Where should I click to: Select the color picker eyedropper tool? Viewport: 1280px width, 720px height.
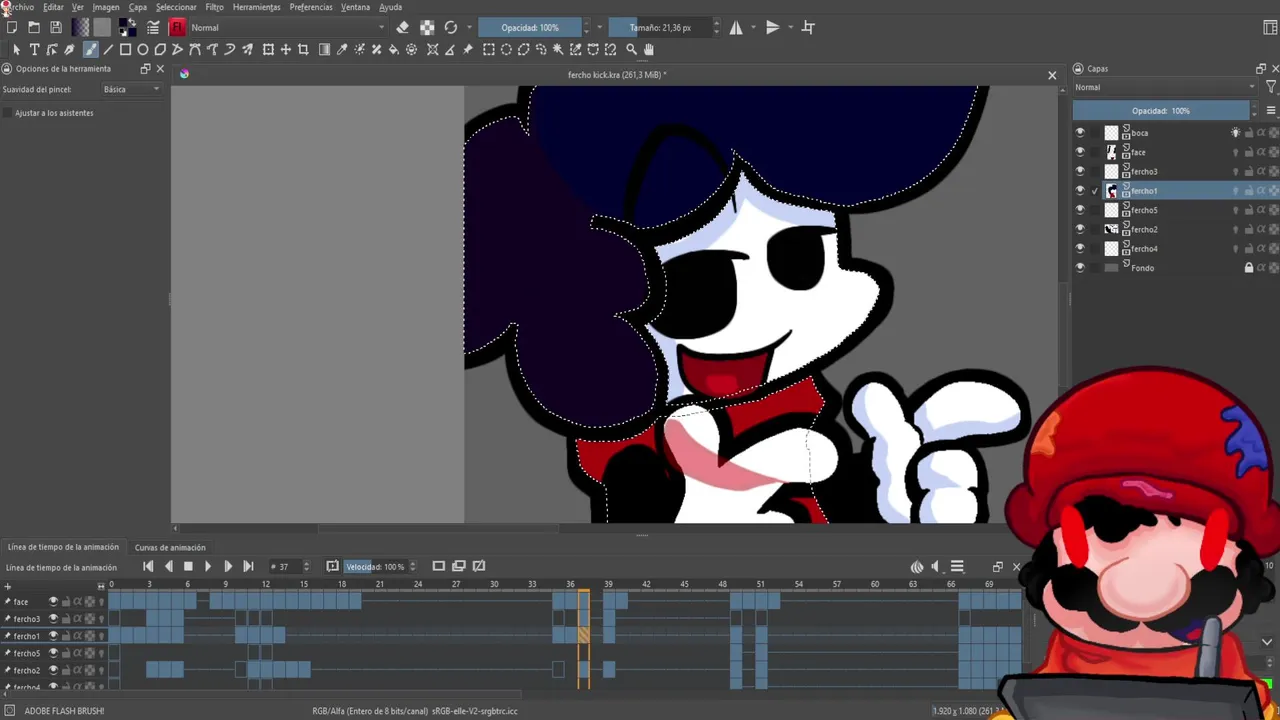342,49
